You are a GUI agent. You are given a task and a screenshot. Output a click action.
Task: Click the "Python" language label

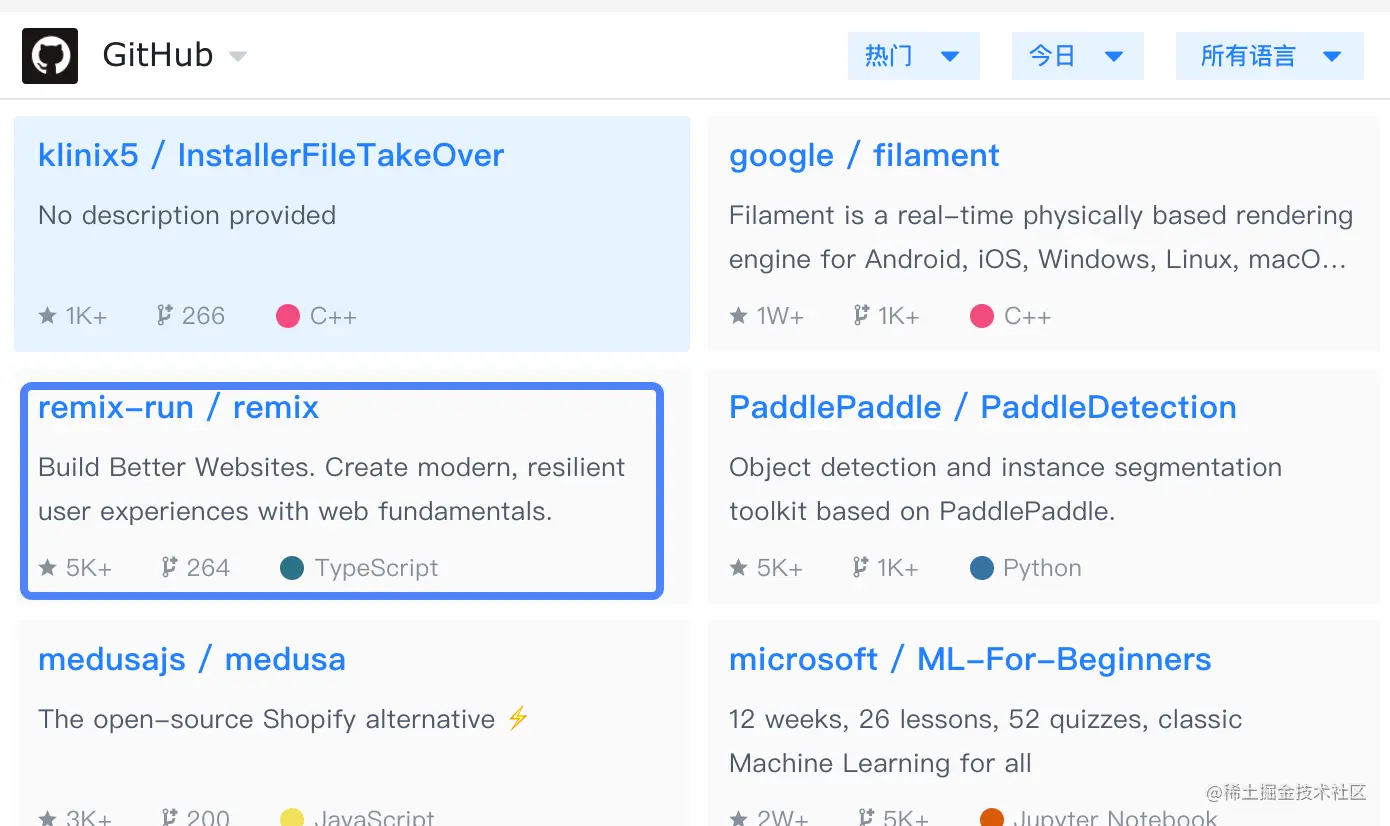pyautogui.click(x=1043, y=568)
